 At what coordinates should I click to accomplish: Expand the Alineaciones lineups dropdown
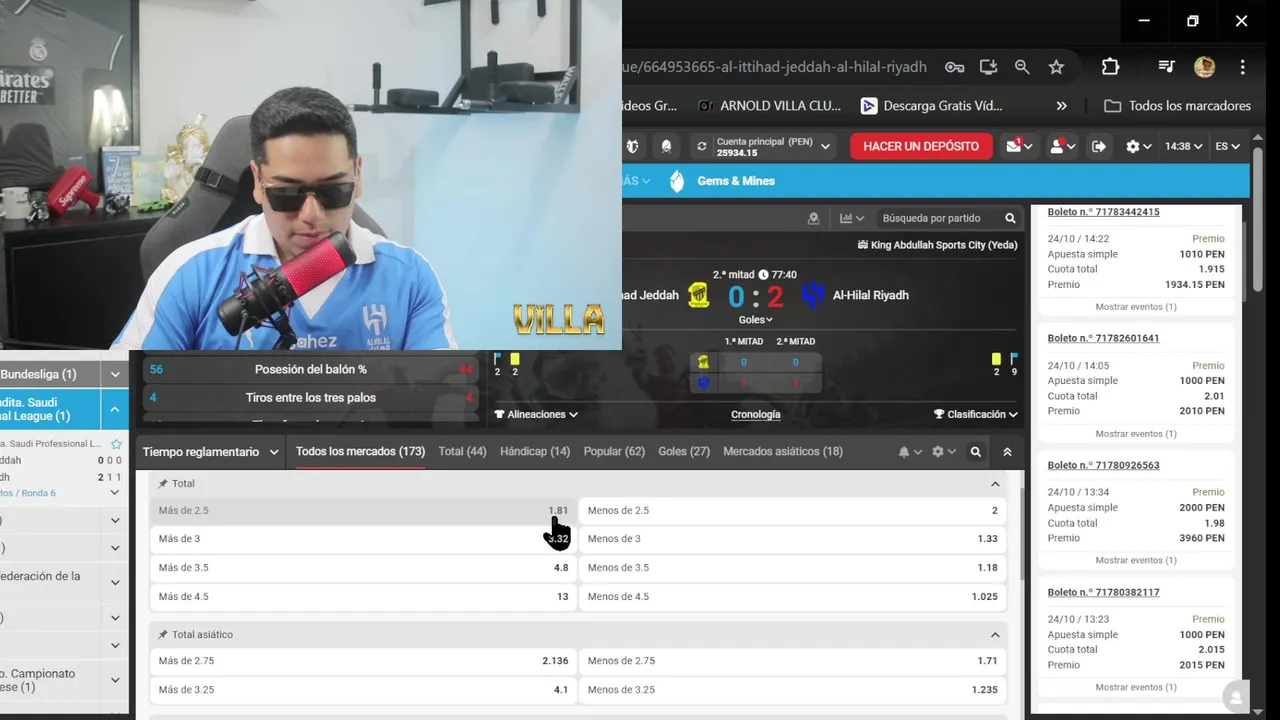click(x=536, y=414)
